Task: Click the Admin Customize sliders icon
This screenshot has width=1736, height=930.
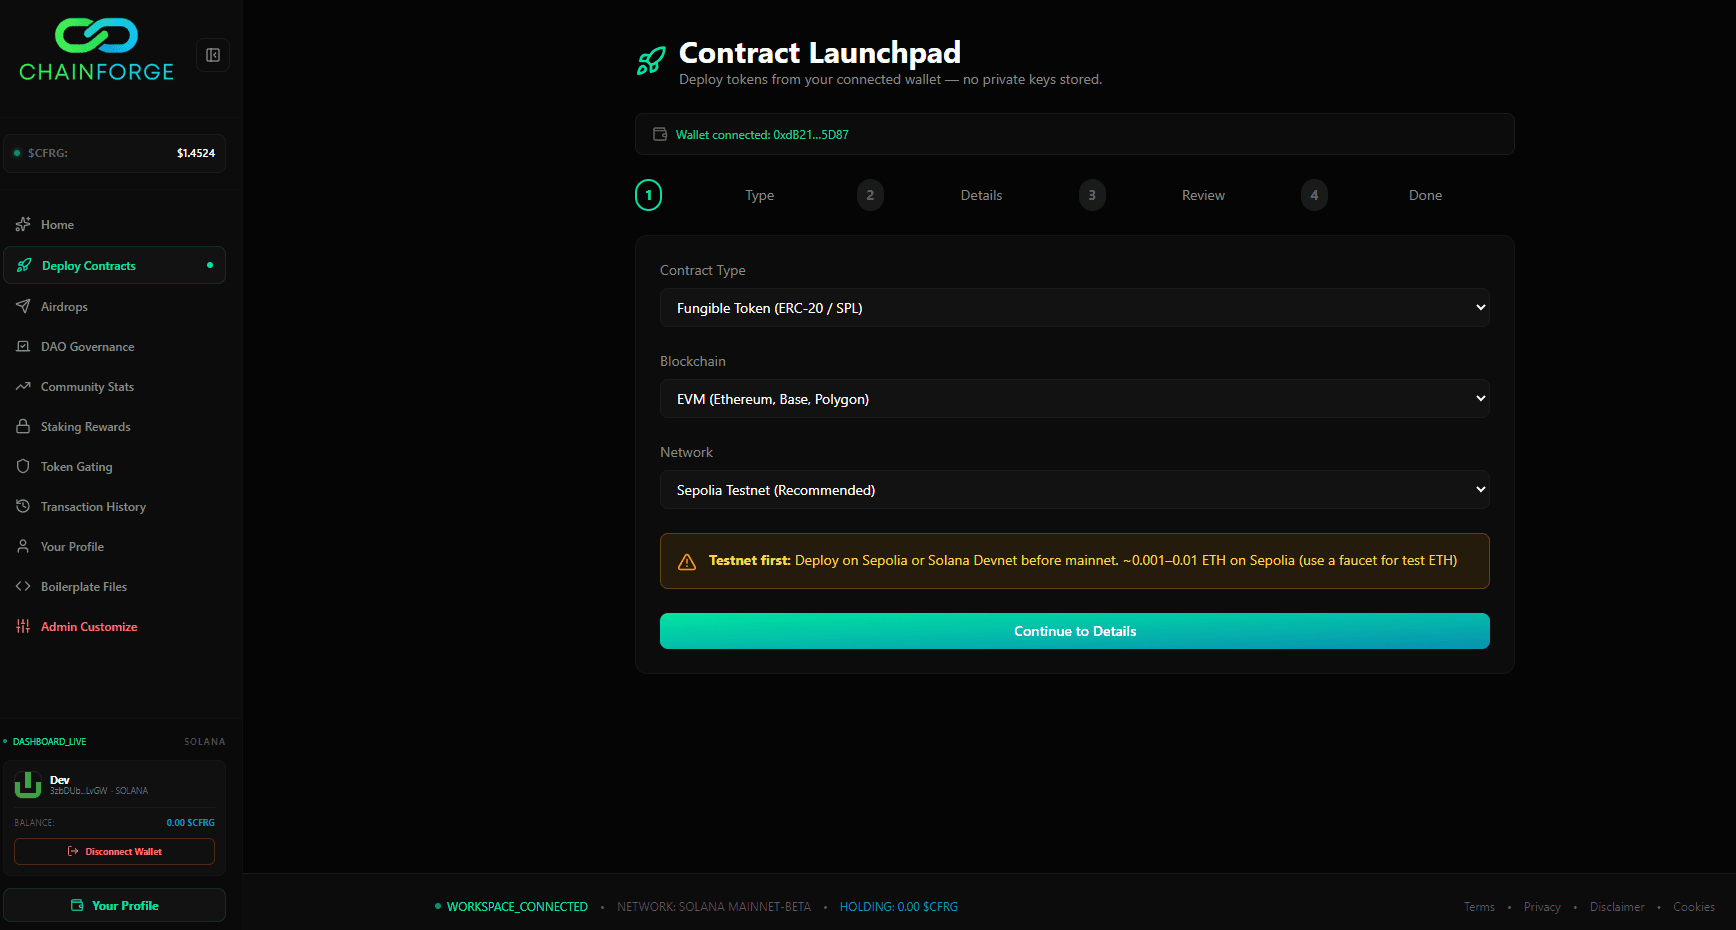Action: coord(23,626)
